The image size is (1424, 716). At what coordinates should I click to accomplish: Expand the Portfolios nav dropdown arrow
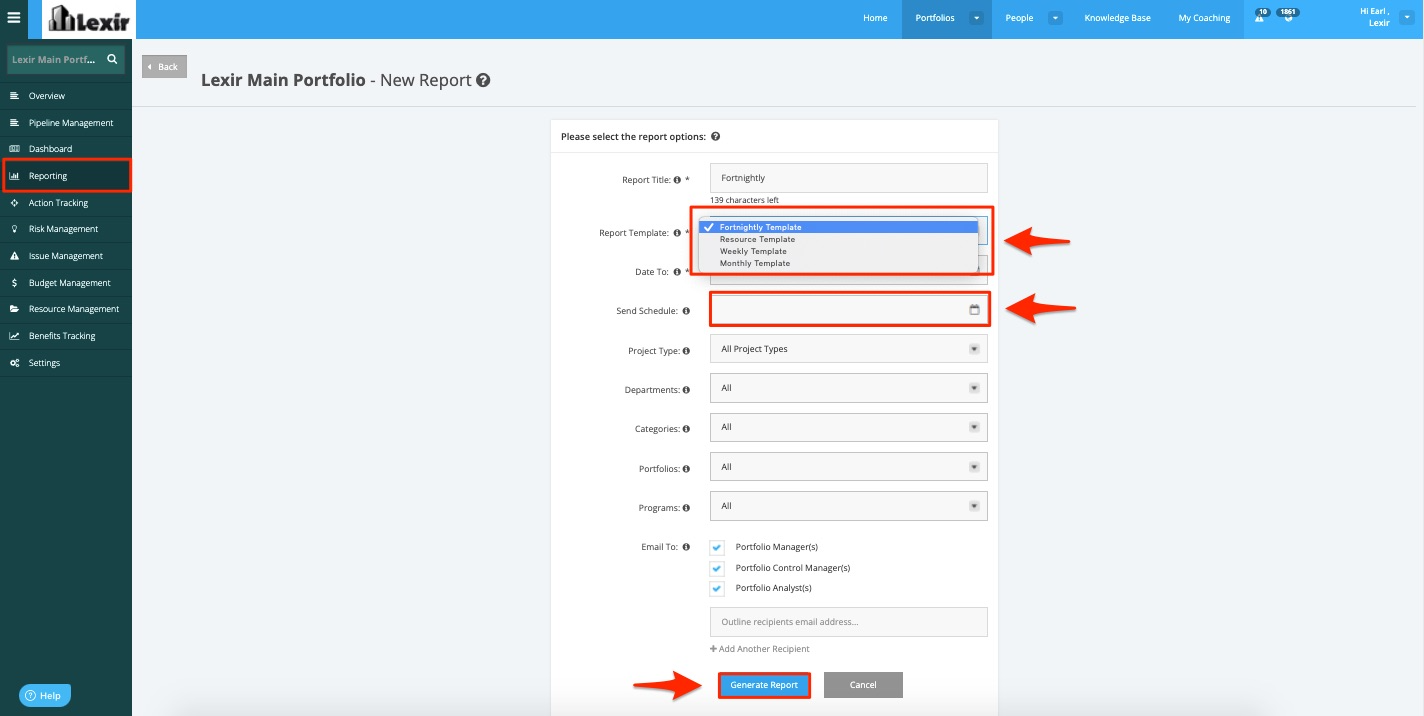(x=976, y=18)
